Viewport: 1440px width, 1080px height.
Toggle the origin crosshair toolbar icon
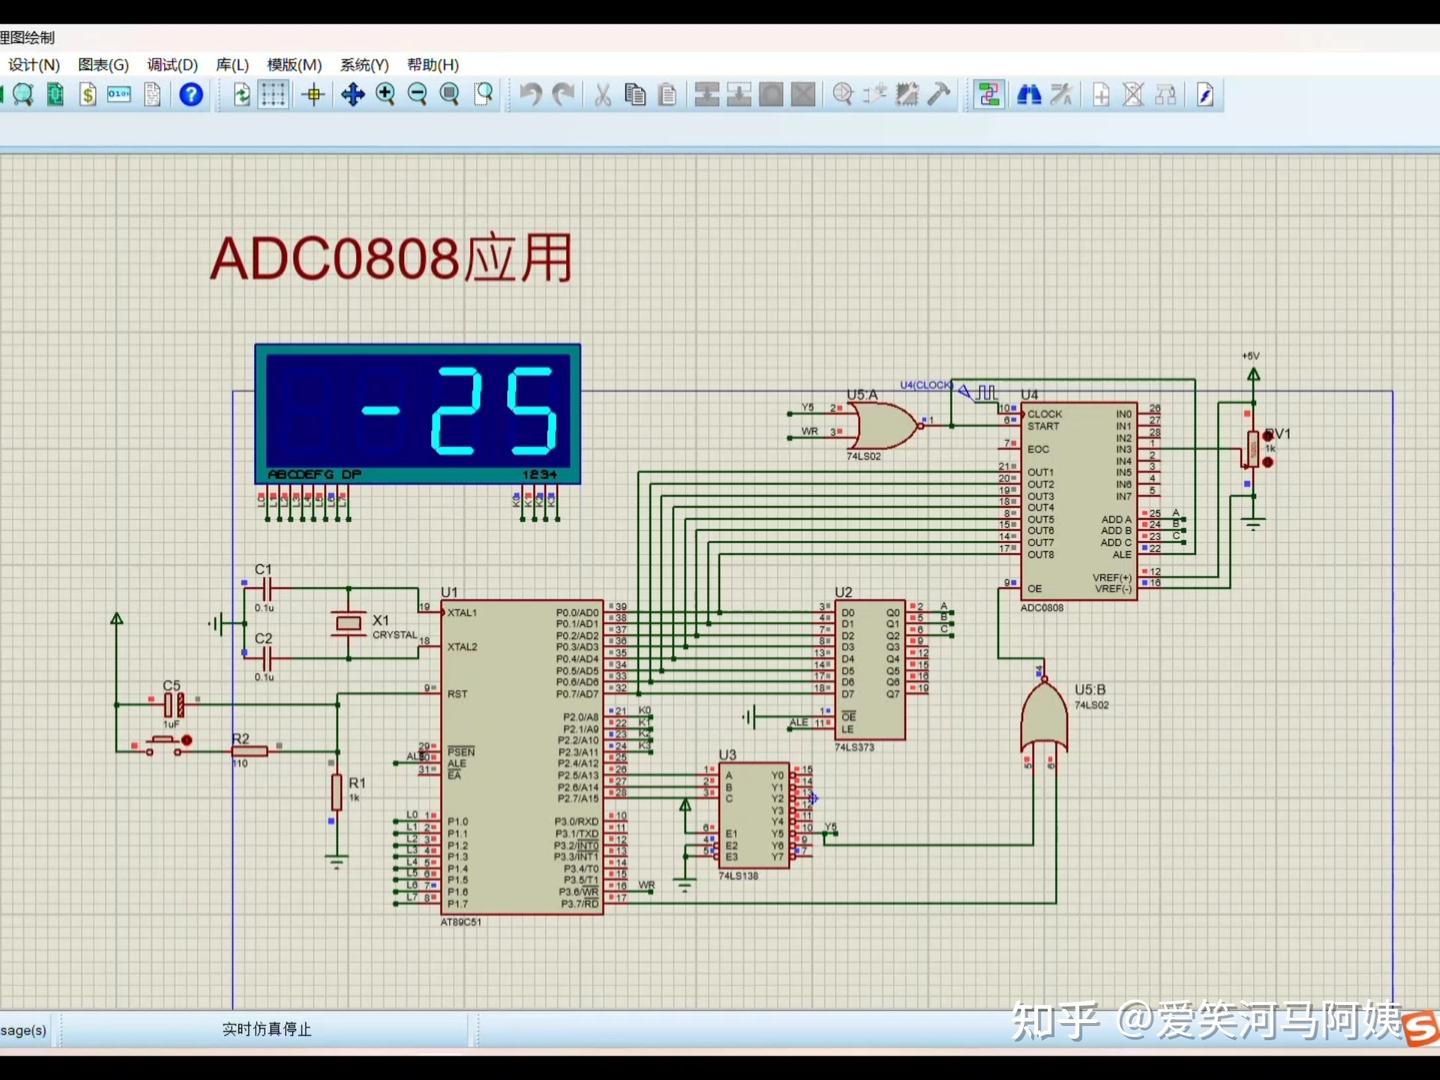[x=313, y=95]
